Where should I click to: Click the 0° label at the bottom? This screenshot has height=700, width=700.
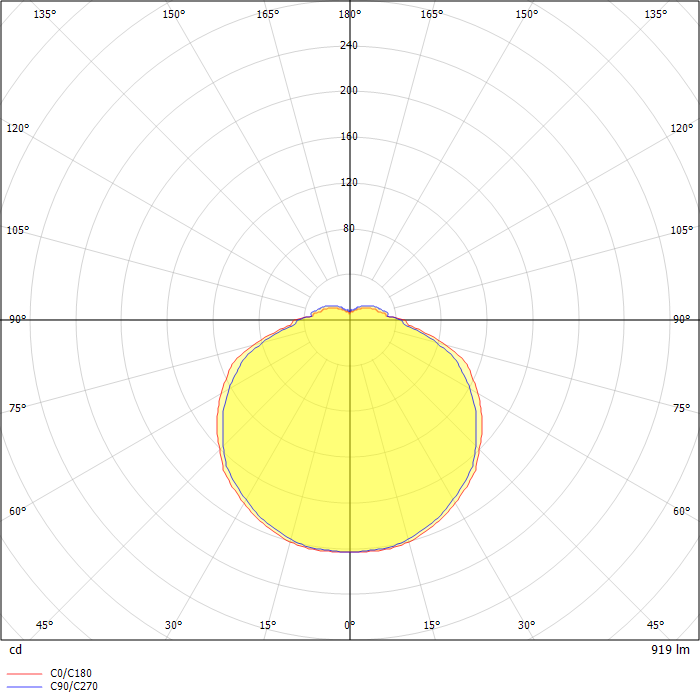[349, 625]
